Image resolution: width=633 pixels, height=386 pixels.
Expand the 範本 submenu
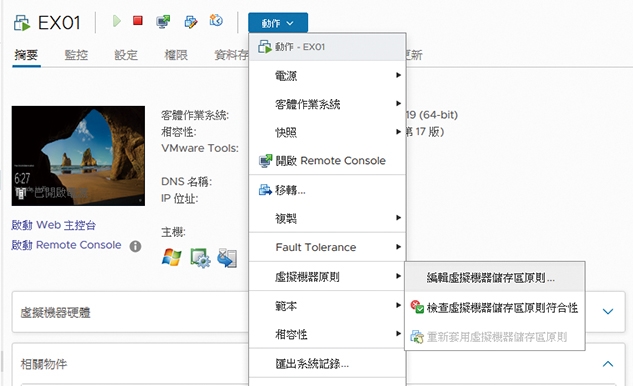pos(327,306)
